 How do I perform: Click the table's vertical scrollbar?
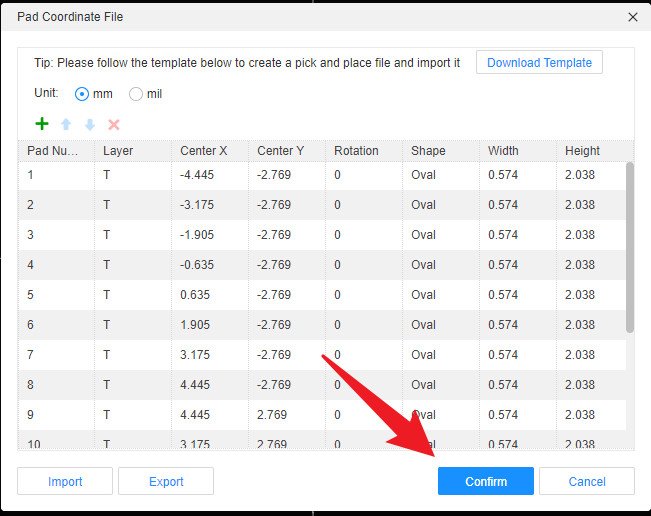(629, 246)
